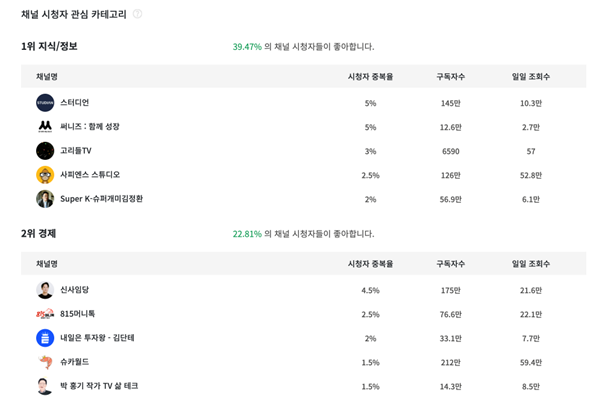Click 구독자수 header in 경제 table
This screenshot has height=405, width=602.
tap(450, 264)
